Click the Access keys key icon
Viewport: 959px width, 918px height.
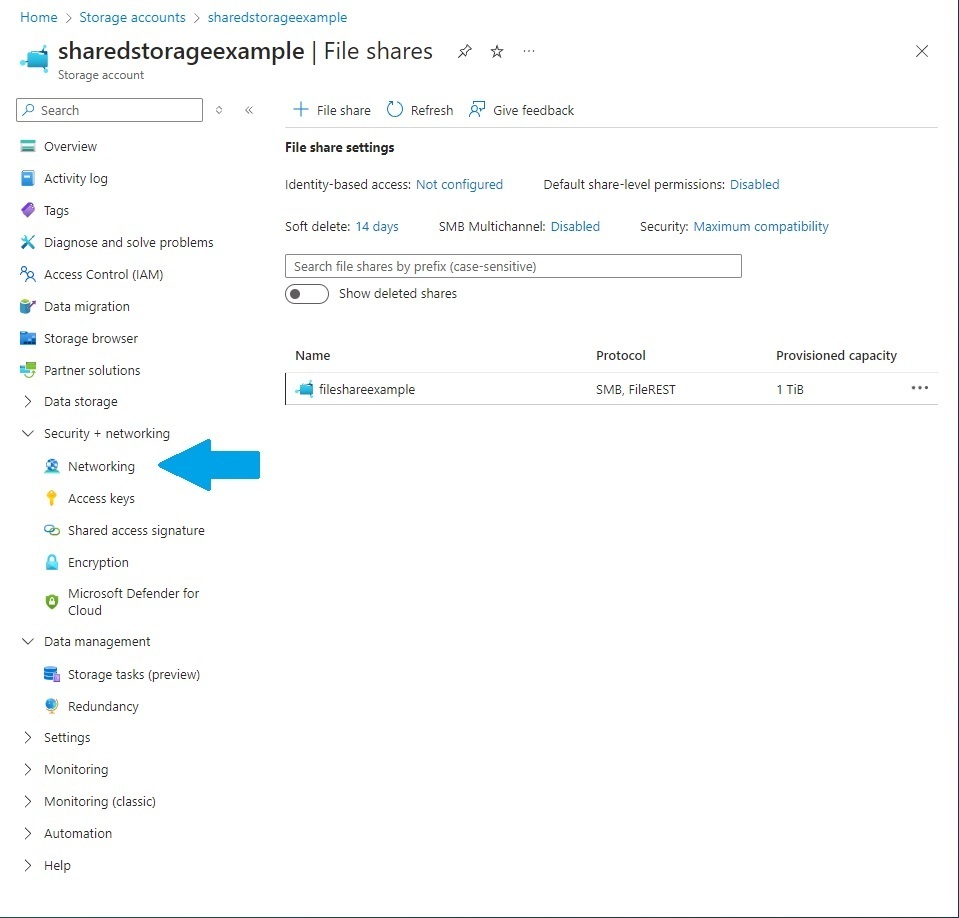point(52,498)
